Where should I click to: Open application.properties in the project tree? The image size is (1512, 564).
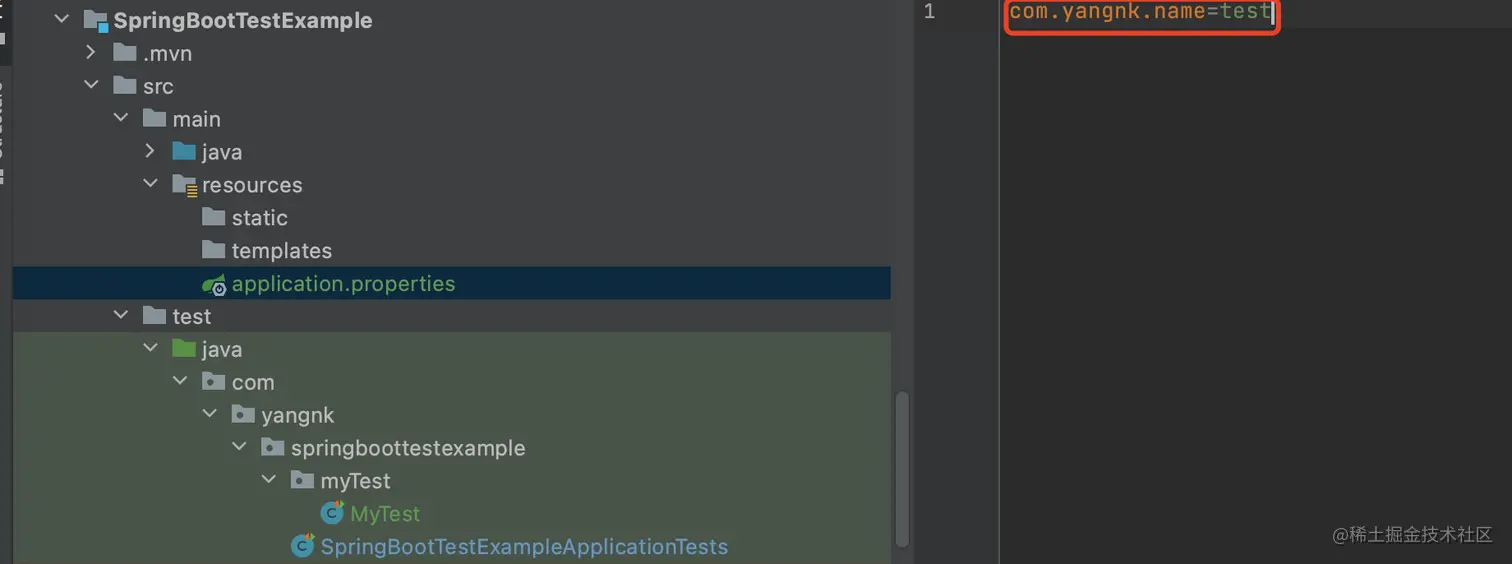pyautogui.click(x=343, y=284)
